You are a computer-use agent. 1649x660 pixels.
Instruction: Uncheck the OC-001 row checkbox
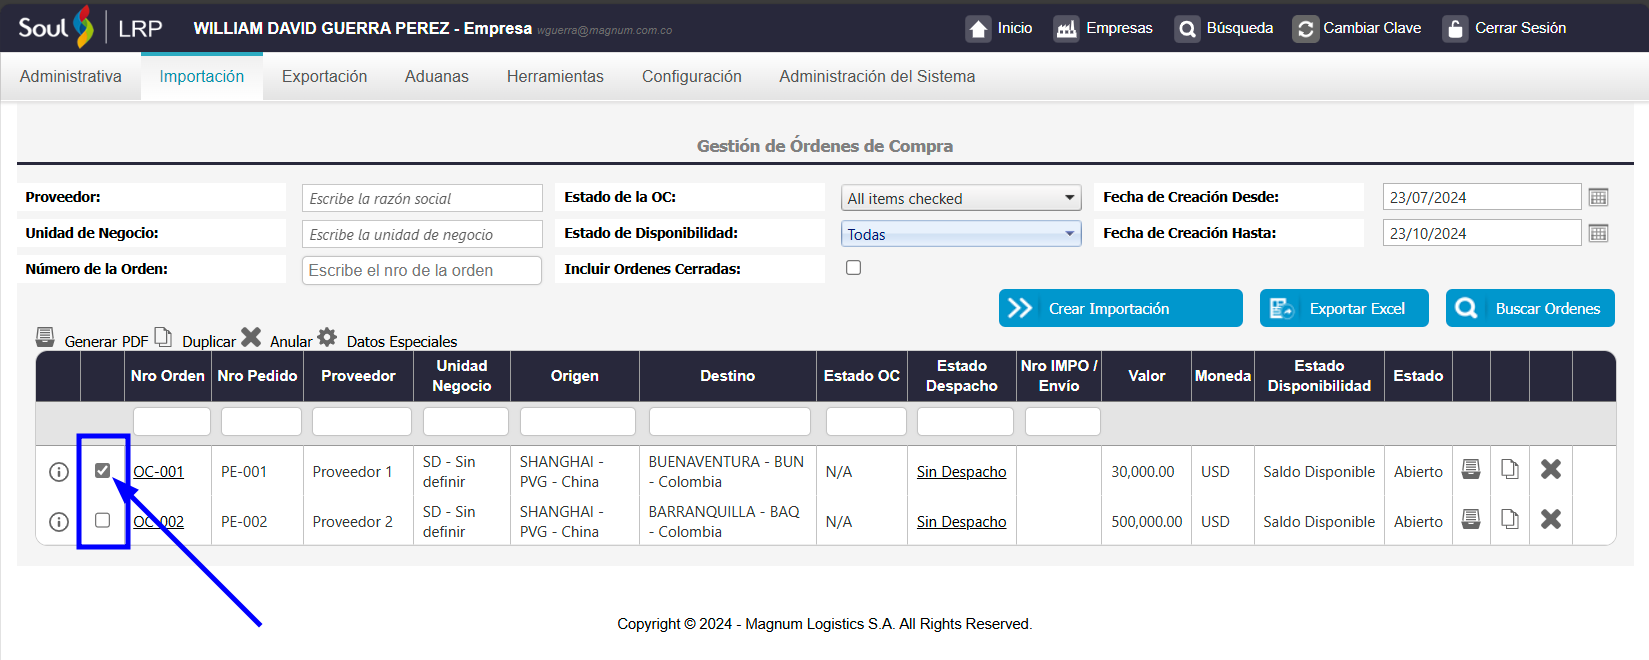[x=103, y=470]
